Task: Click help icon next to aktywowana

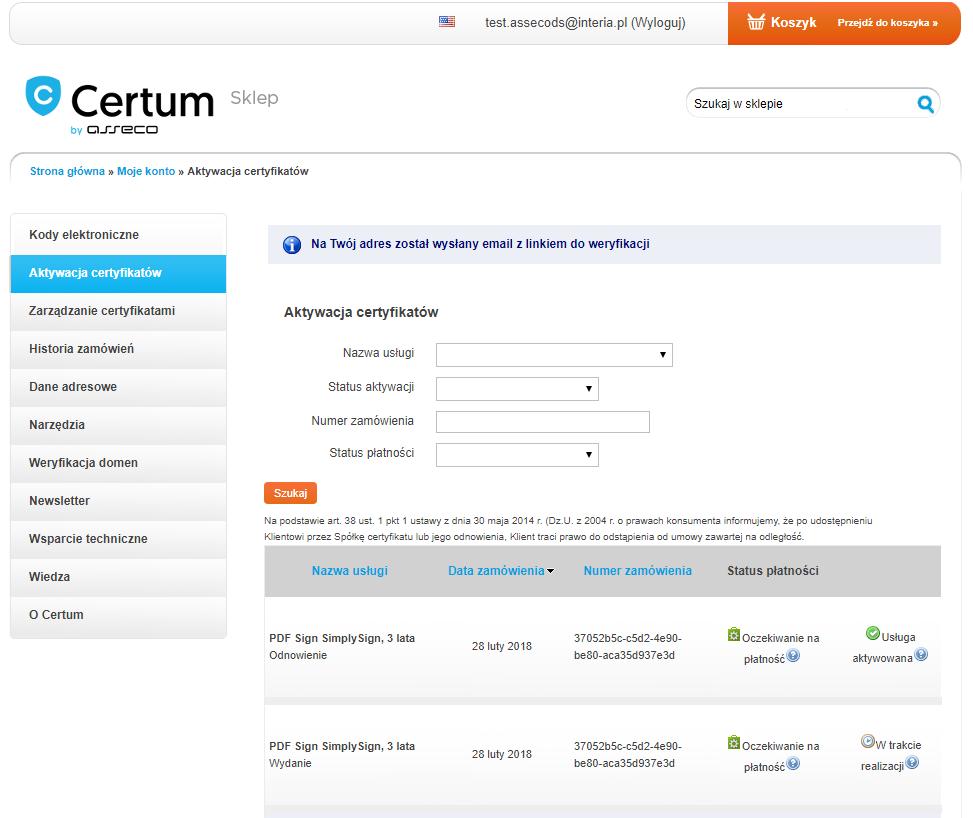Action: (921, 655)
